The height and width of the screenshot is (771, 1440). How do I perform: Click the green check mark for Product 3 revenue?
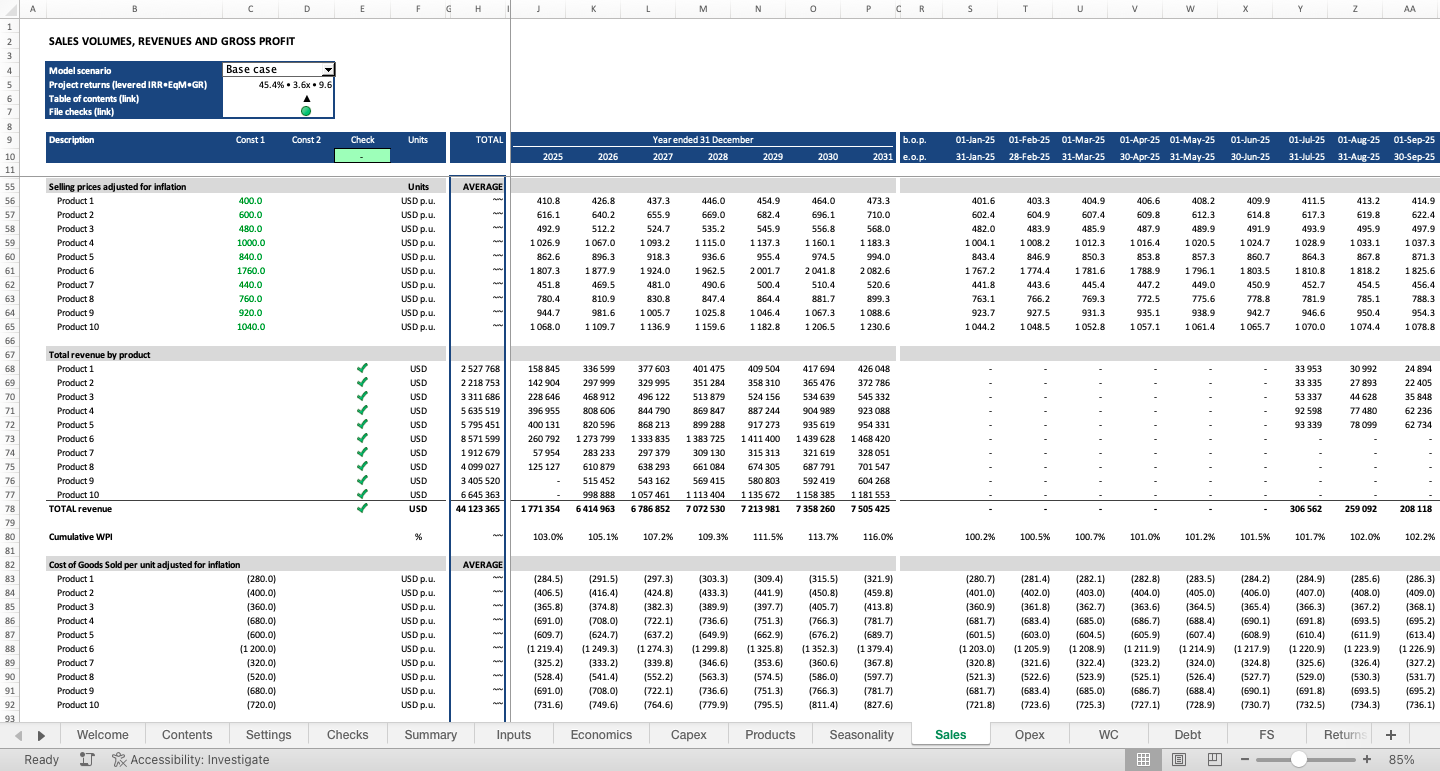point(362,397)
